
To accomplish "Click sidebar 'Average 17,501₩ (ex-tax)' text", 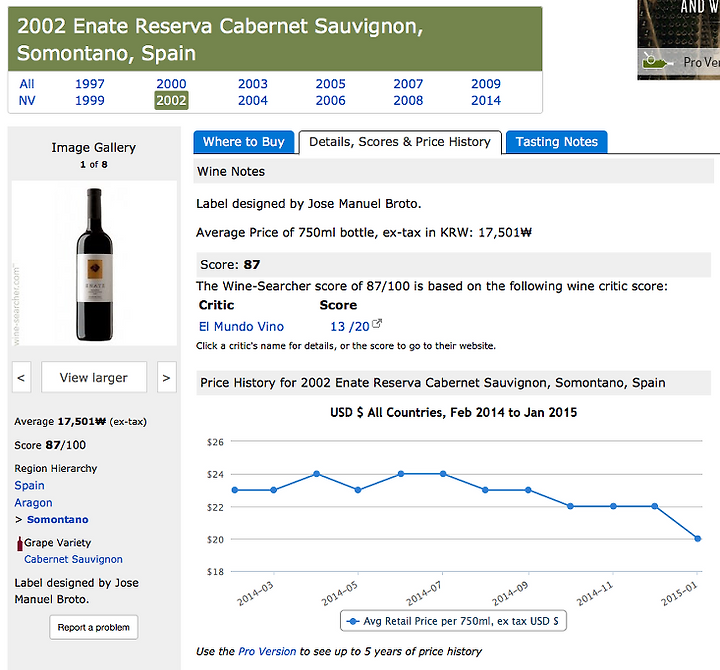I will pyautogui.click(x=80, y=422).
